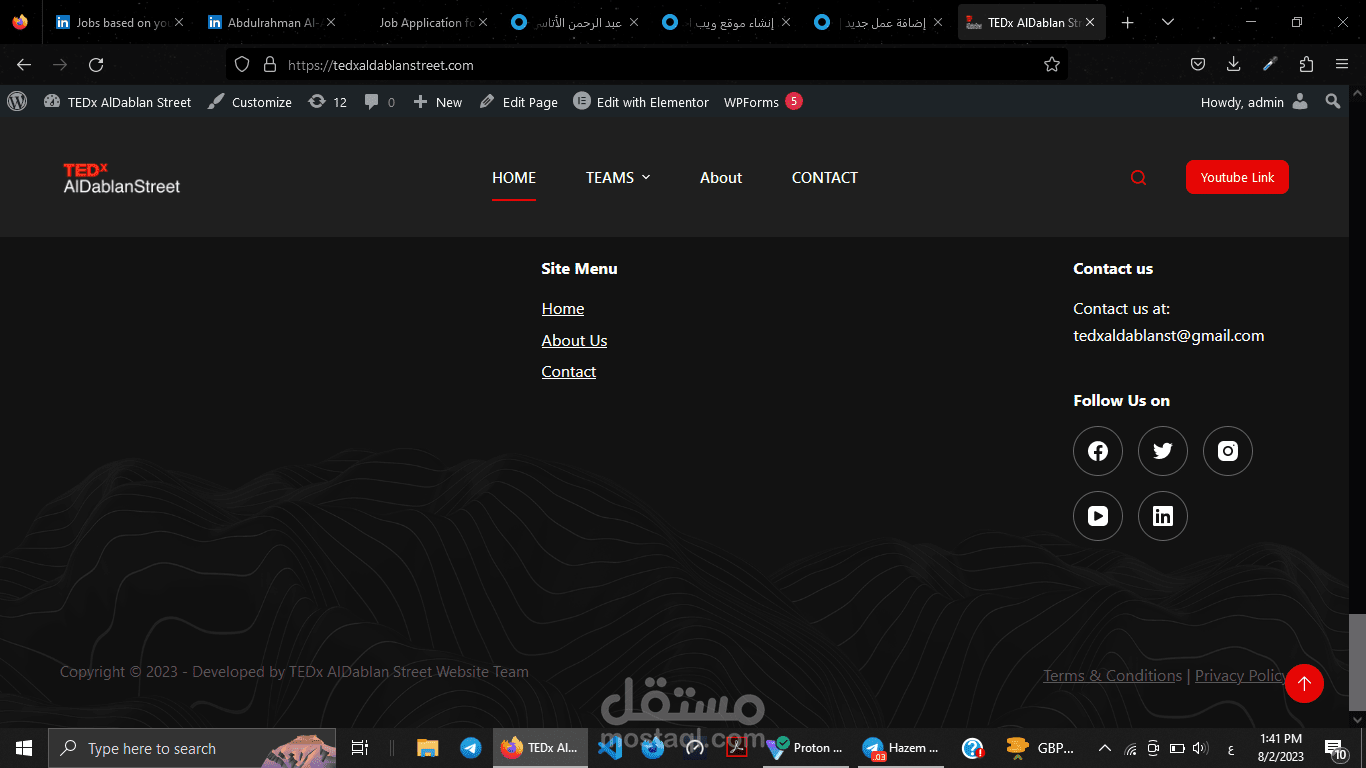Image resolution: width=1366 pixels, height=768 pixels.
Task: Click Edit with Elementor
Action: point(641,102)
